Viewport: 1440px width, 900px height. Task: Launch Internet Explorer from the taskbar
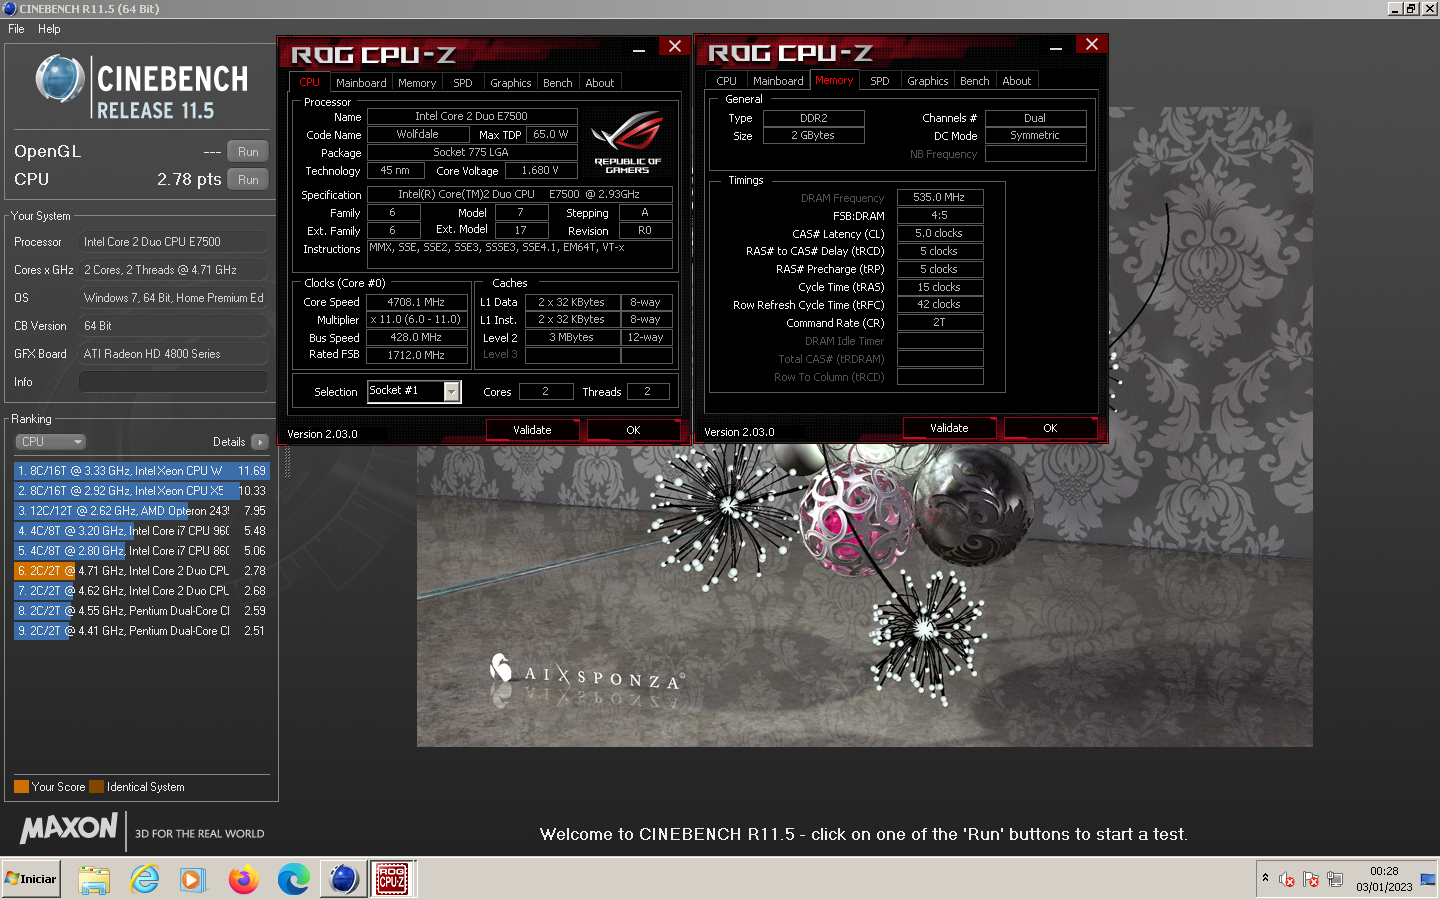click(145, 879)
